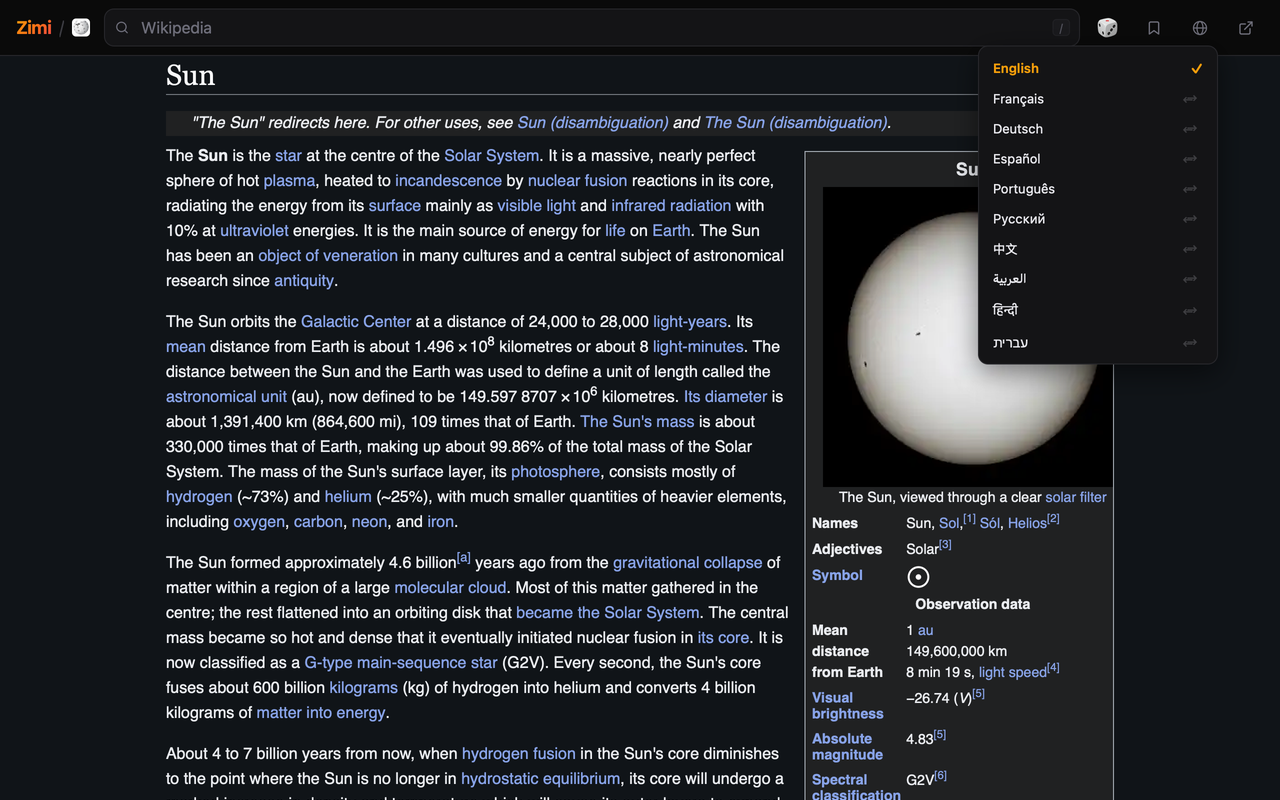This screenshot has height=800, width=1280.
Task: Click the Sun article heading
Action: (x=191, y=76)
